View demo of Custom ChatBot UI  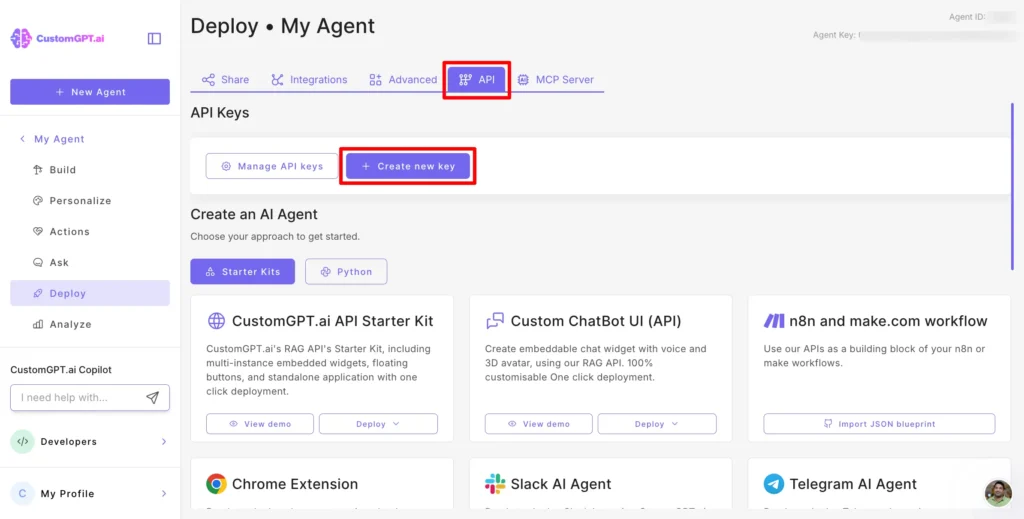(x=539, y=424)
